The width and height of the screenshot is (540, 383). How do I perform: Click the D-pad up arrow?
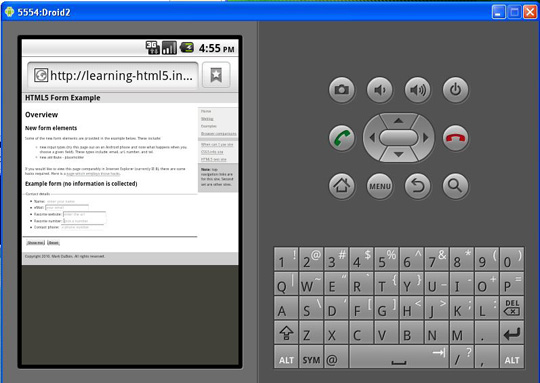[x=398, y=121]
